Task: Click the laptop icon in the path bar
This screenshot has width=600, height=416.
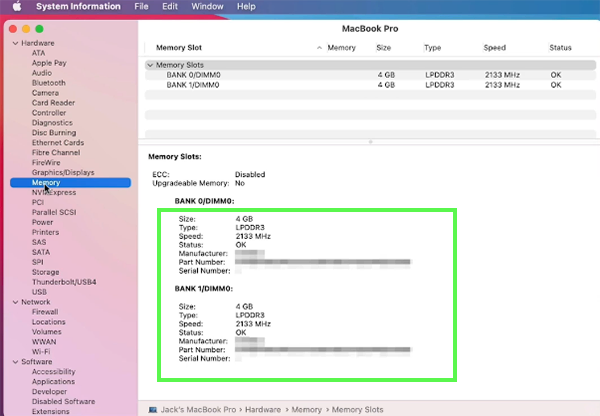Action: (x=153, y=410)
